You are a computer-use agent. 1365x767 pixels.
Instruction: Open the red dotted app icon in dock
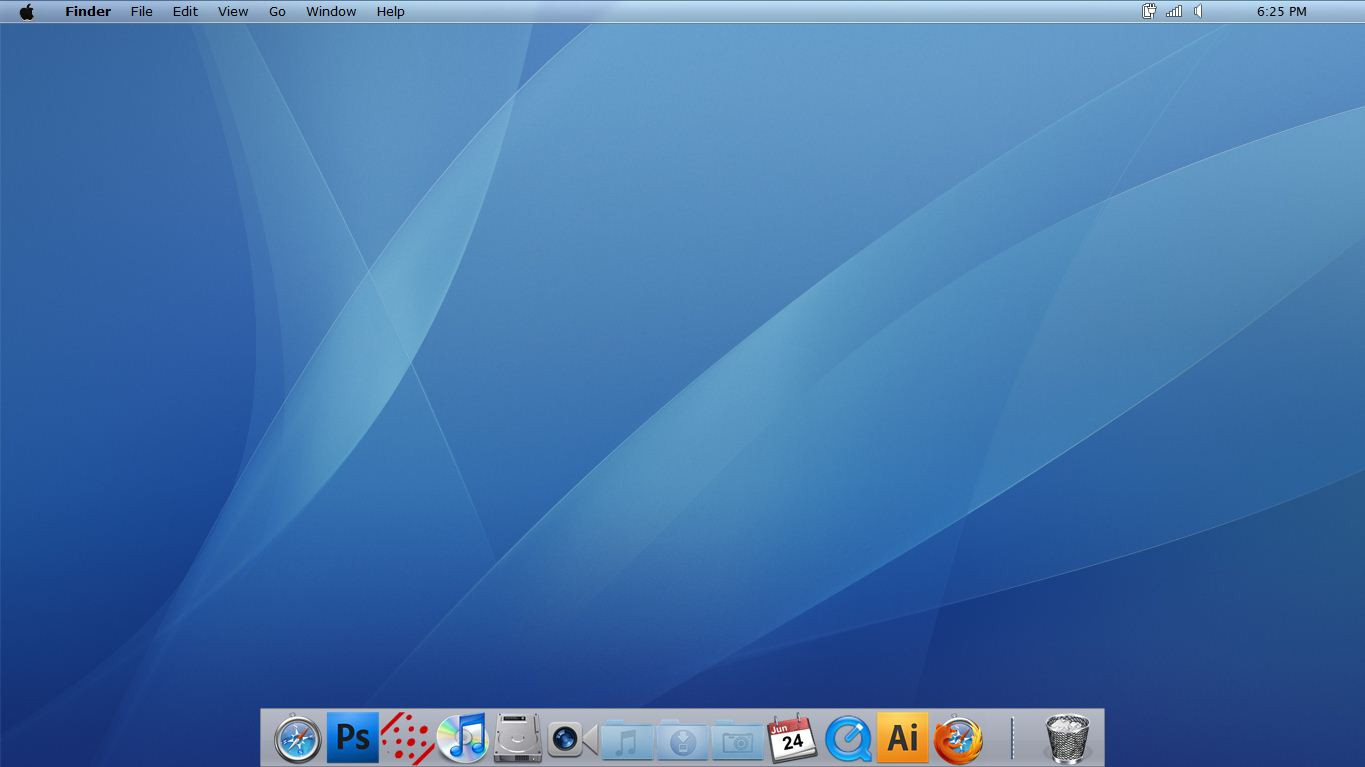click(x=407, y=738)
